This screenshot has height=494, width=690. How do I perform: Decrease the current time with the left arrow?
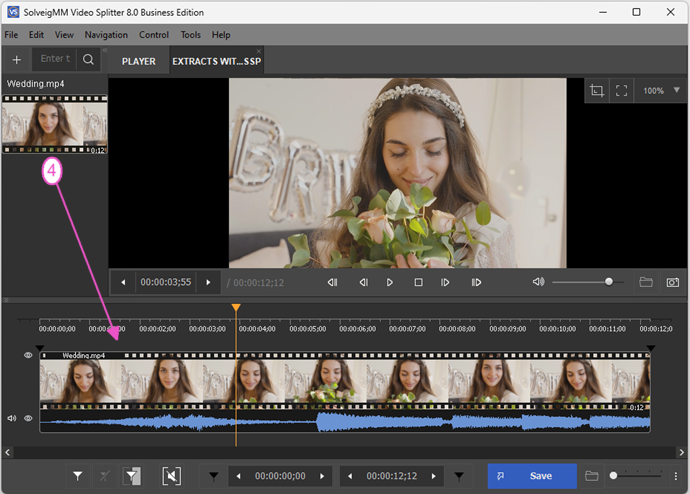(x=123, y=282)
